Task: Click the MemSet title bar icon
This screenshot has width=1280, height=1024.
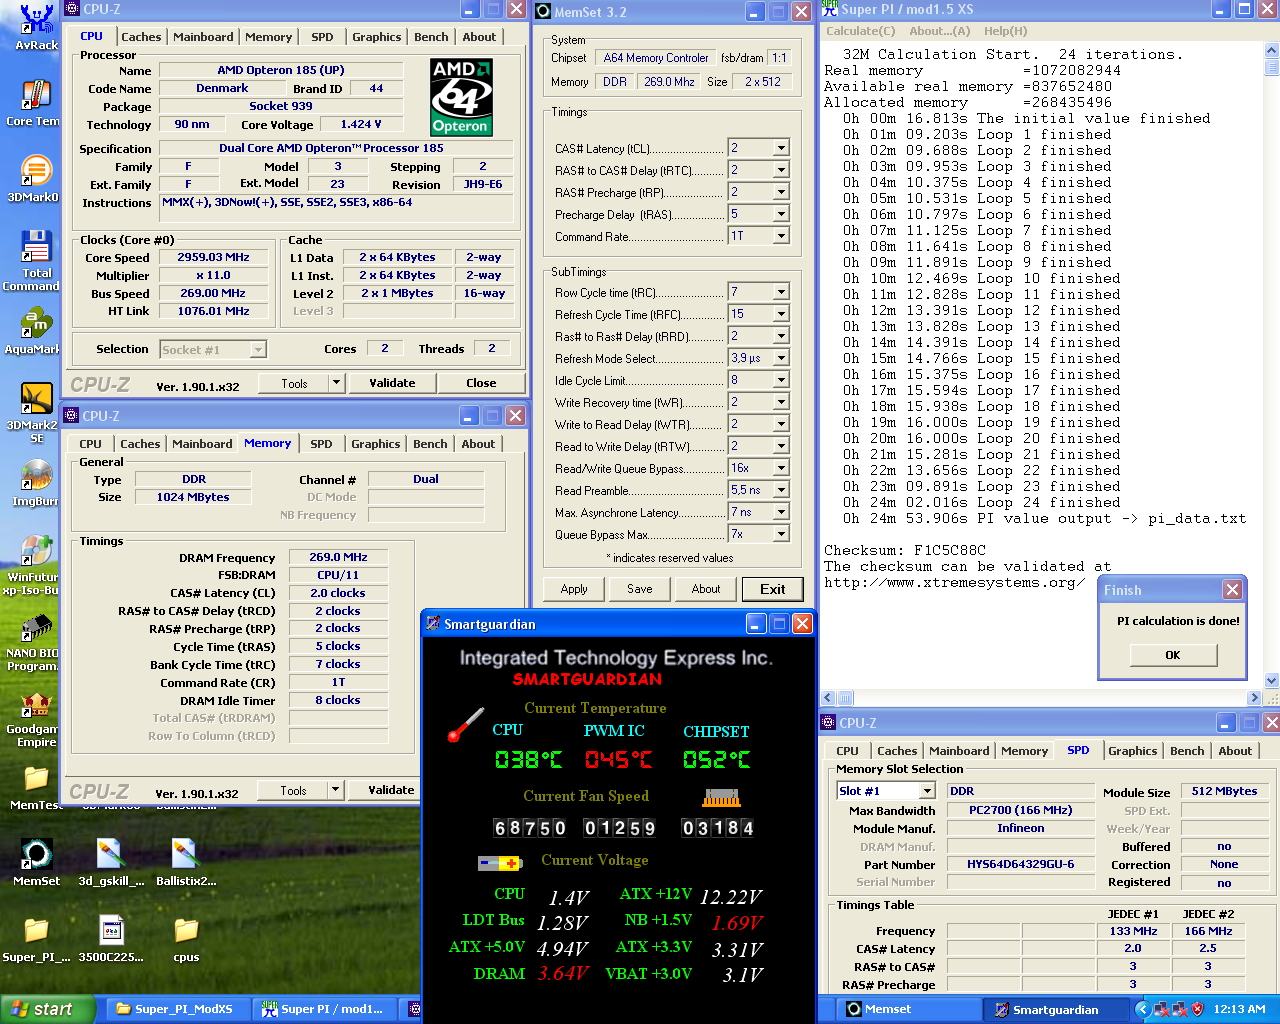Action: tap(543, 11)
